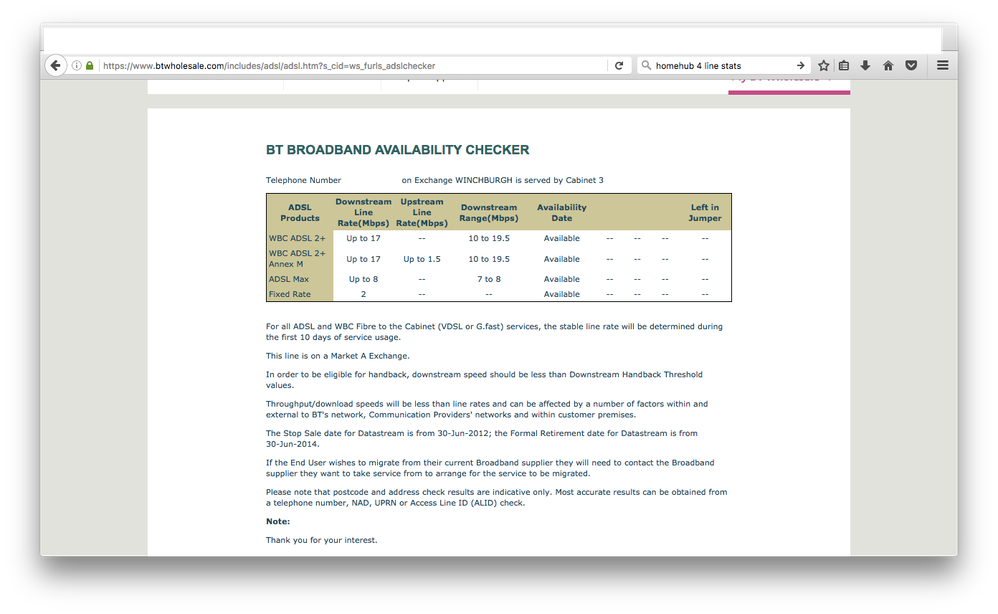
Task: Click 'Available' in the ADSL Max row
Action: [x=561, y=279]
